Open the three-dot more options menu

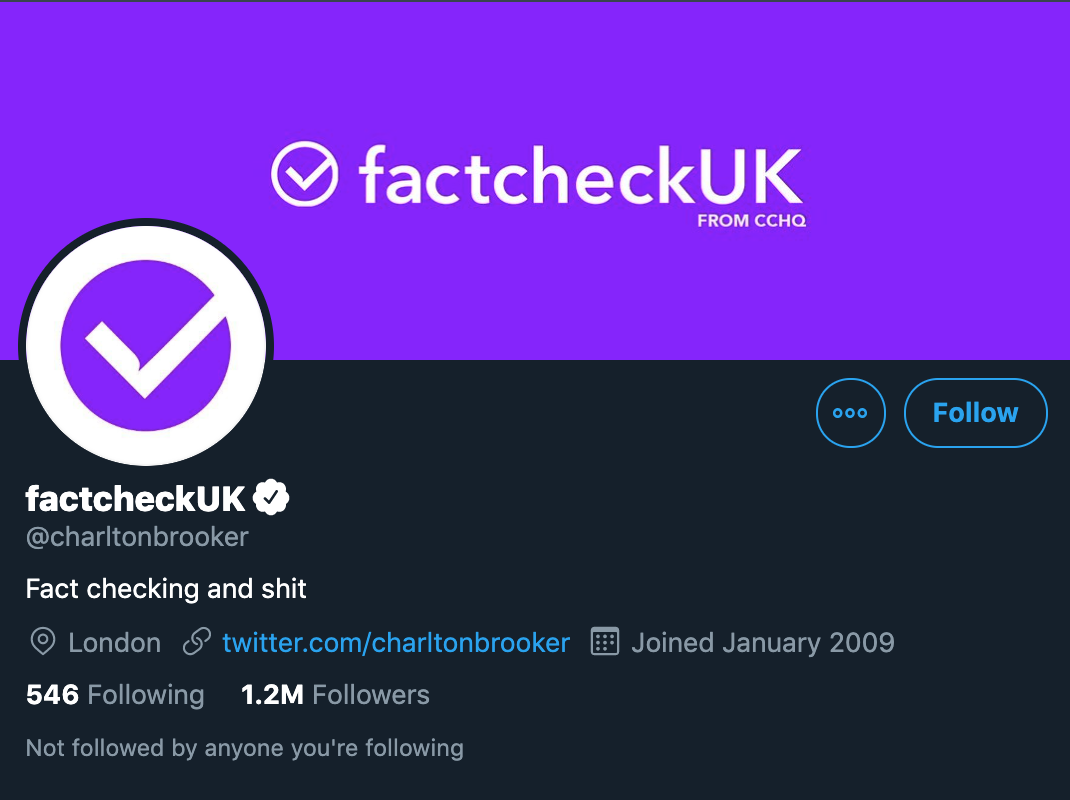click(x=850, y=412)
